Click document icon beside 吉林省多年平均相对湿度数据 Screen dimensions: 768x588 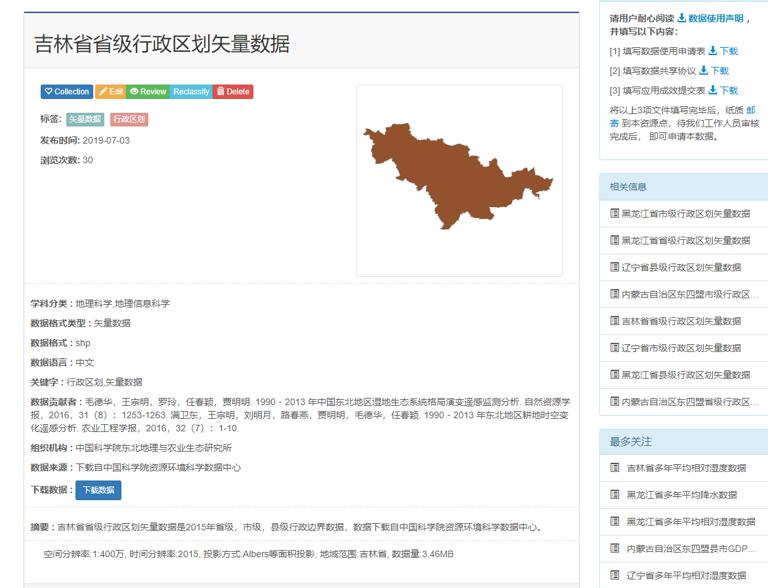tap(614, 467)
